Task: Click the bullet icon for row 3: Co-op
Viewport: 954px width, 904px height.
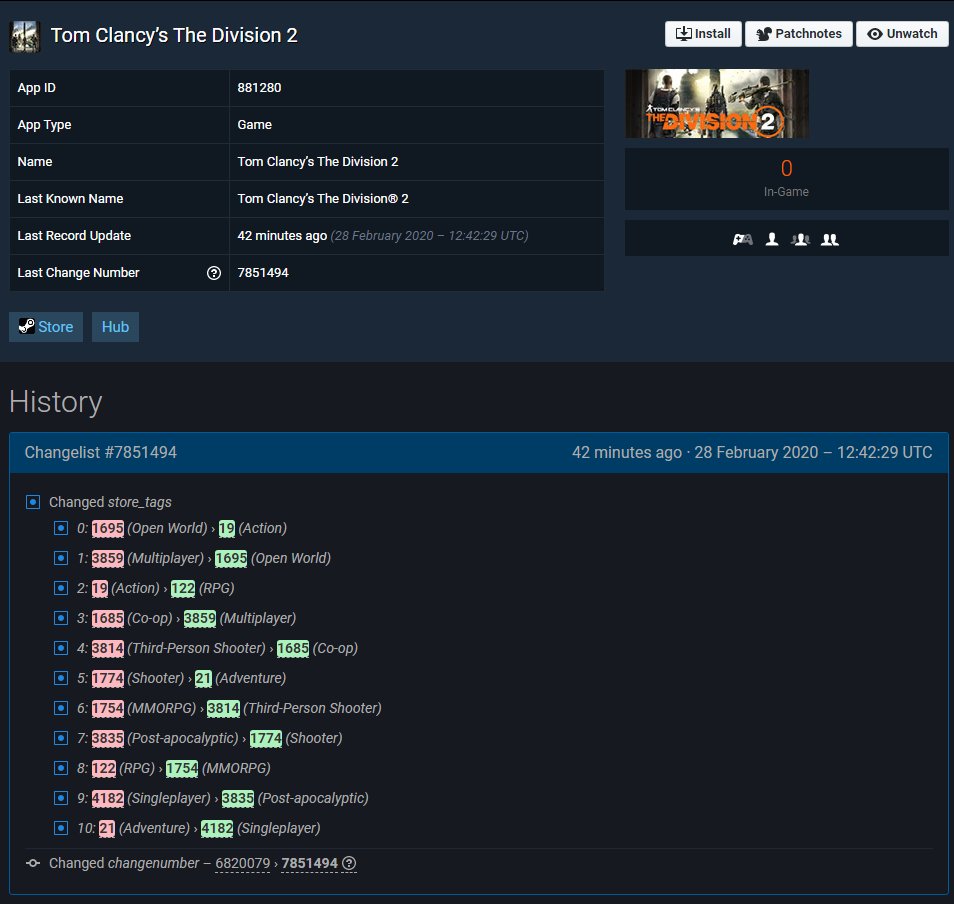Action: pos(61,618)
